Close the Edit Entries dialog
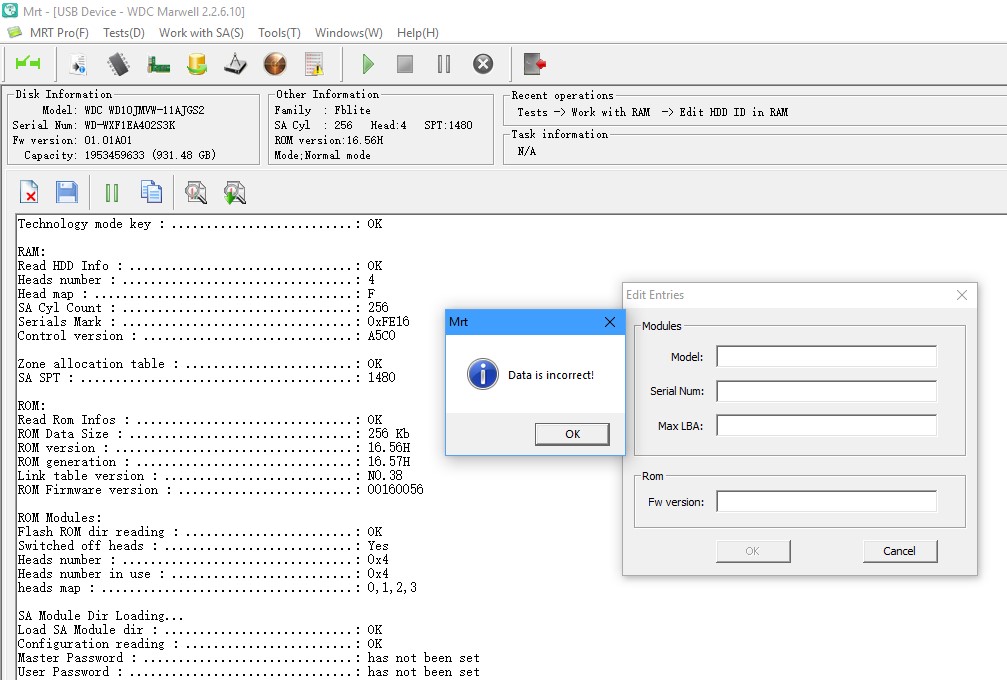Image resolution: width=1007 pixels, height=680 pixels. (x=961, y=295)
